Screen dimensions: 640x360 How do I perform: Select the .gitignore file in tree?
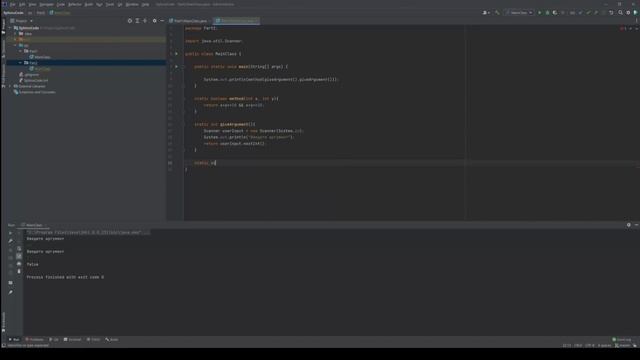click(29, 75)
